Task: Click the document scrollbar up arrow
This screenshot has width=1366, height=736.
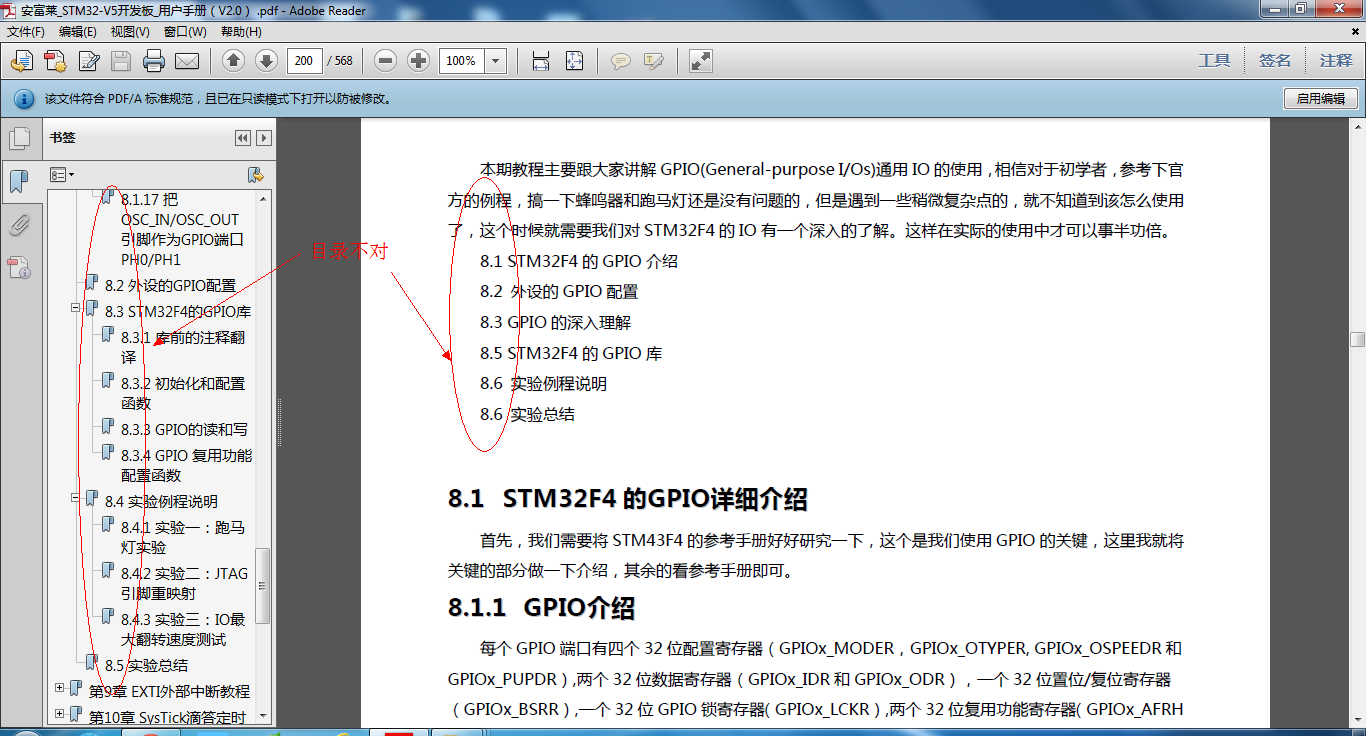Action: 1357,127
